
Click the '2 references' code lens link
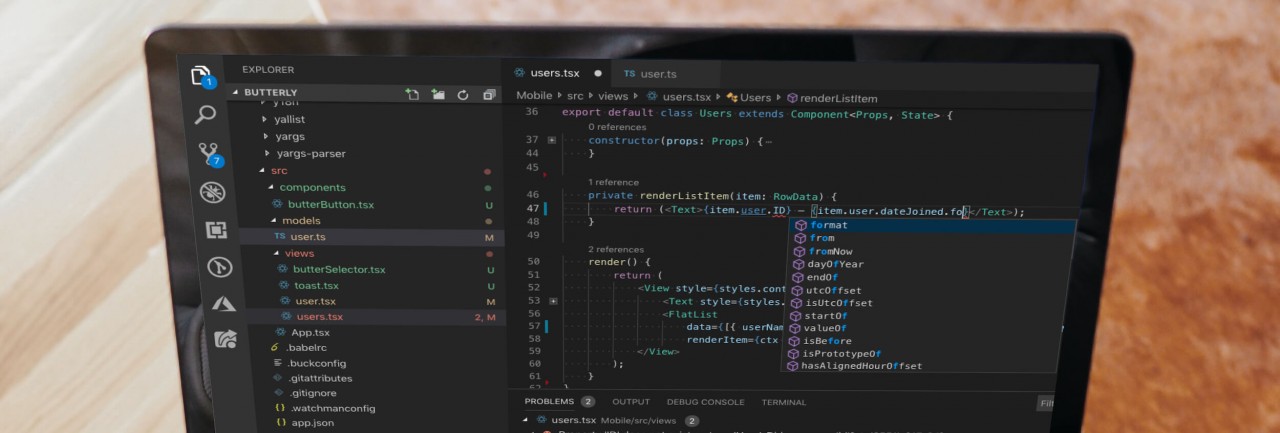[616, 249]
